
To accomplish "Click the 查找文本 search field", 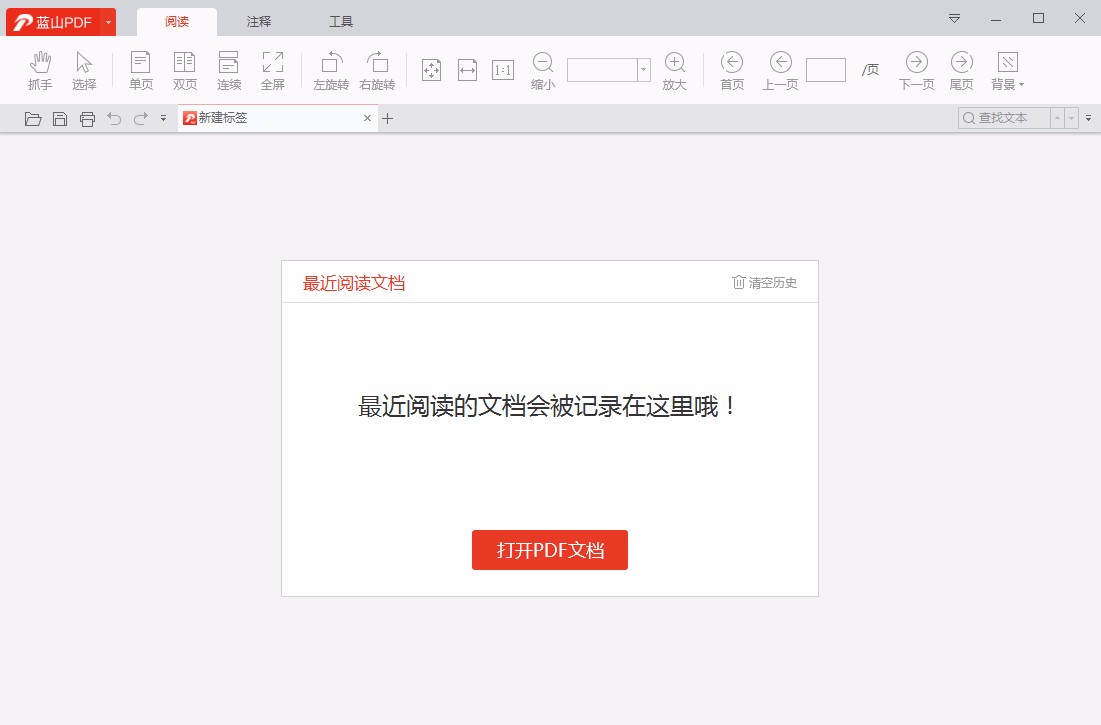I will (1005, 117).
